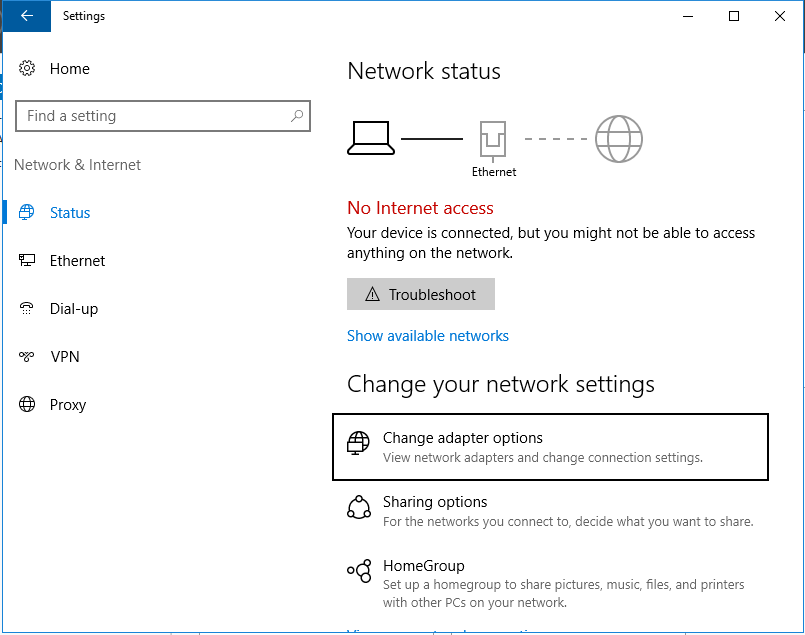
Task: Click the Proxy globe icon in sidebar
Action: (x=27, y=405)
